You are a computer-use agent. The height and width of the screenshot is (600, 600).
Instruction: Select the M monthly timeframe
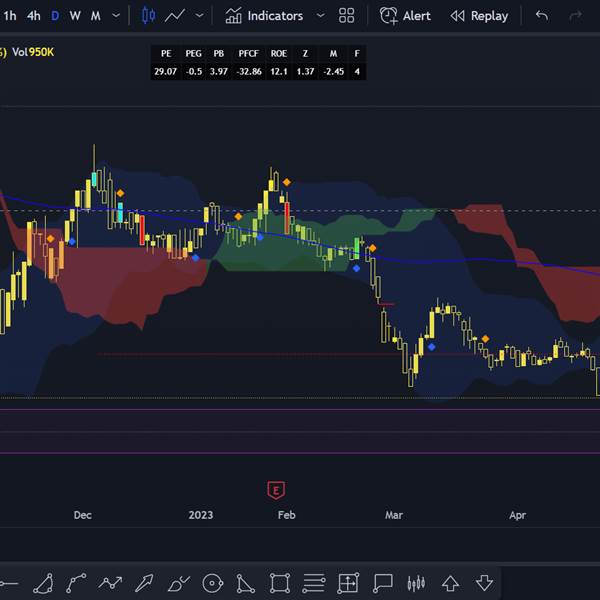tap(96, 16)
